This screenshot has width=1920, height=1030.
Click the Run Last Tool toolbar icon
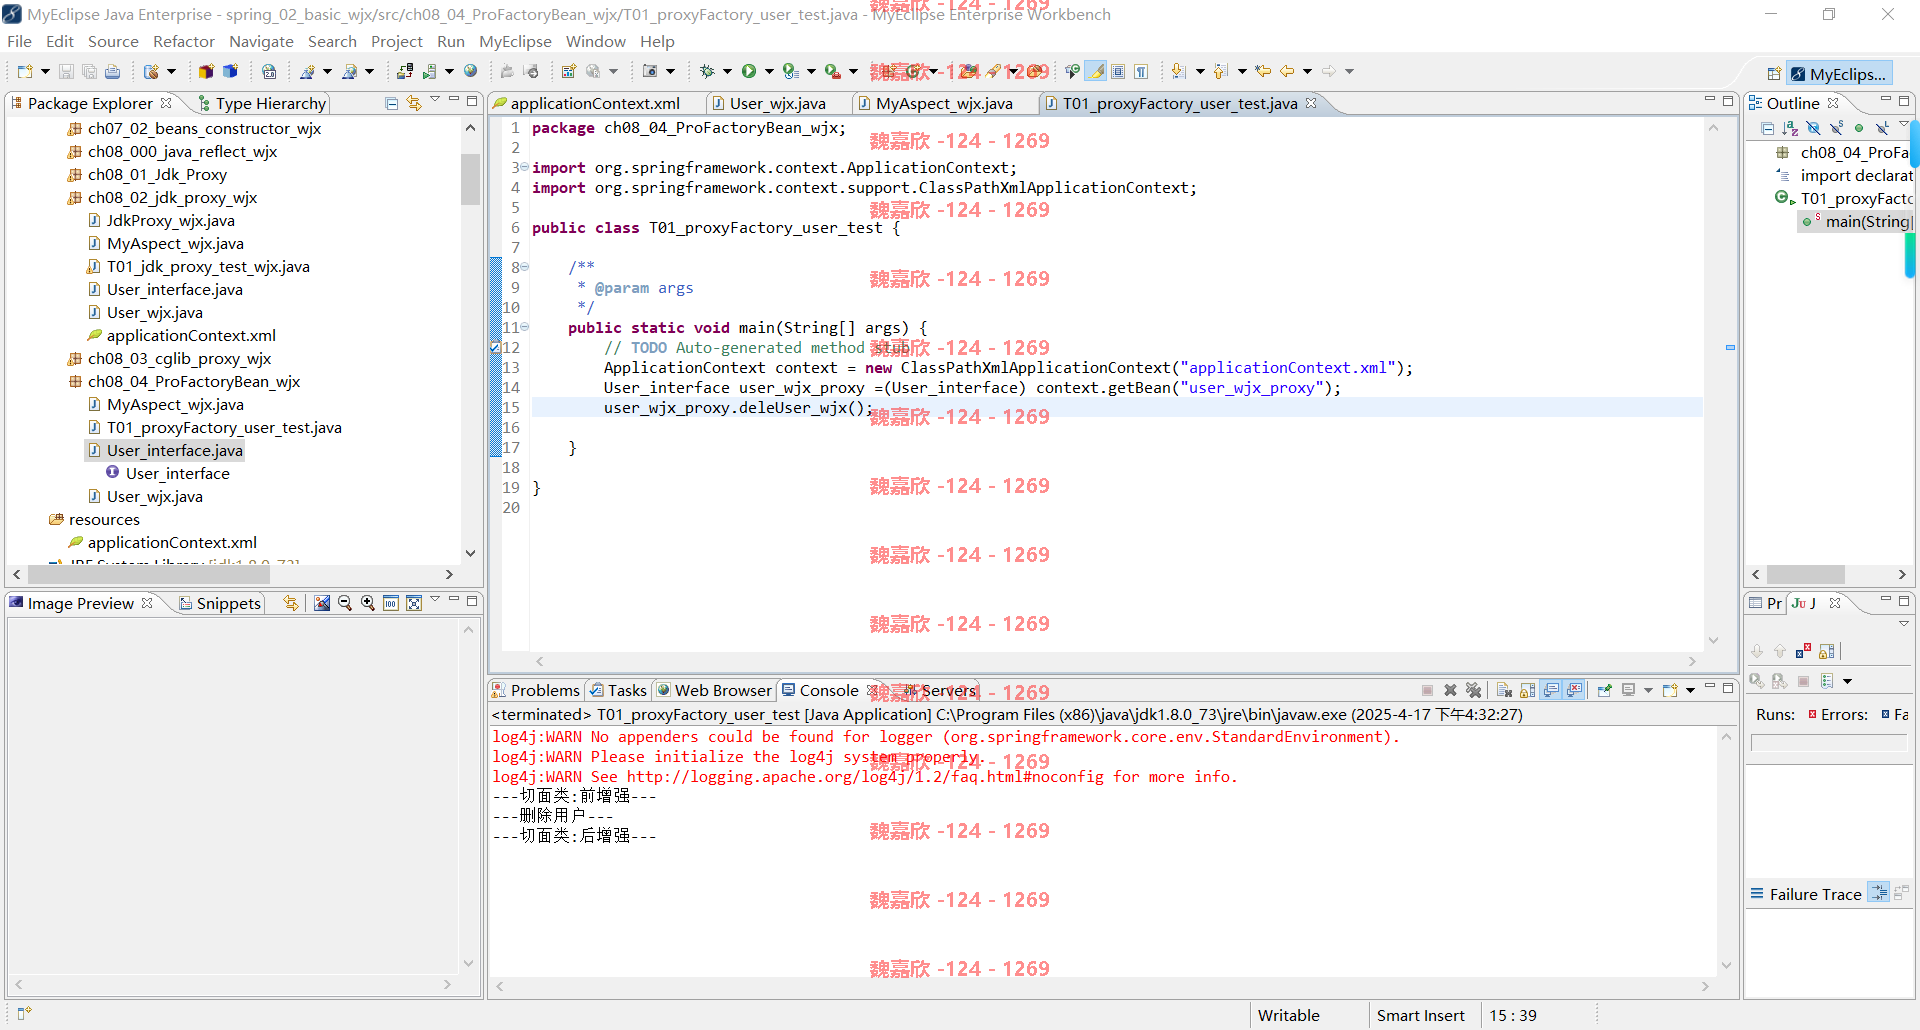coord(832,71)
